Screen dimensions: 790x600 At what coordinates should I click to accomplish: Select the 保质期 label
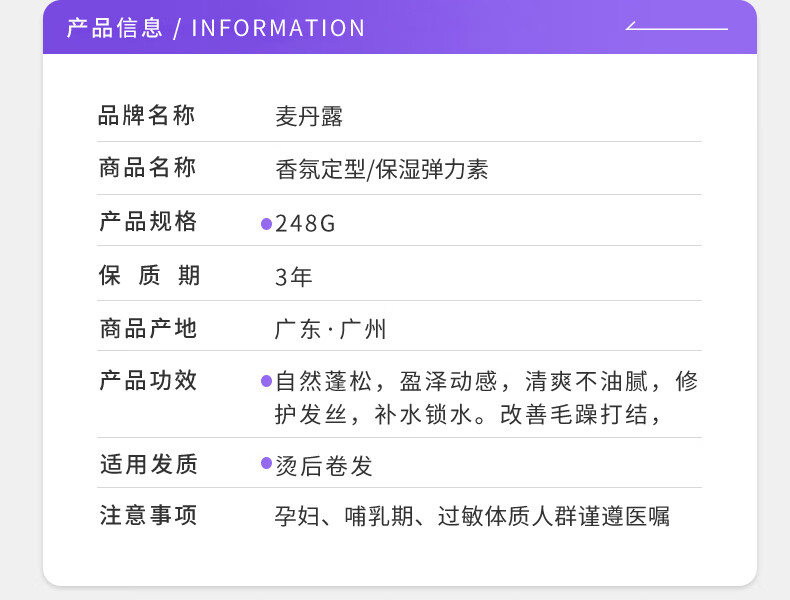coord(149,276)
